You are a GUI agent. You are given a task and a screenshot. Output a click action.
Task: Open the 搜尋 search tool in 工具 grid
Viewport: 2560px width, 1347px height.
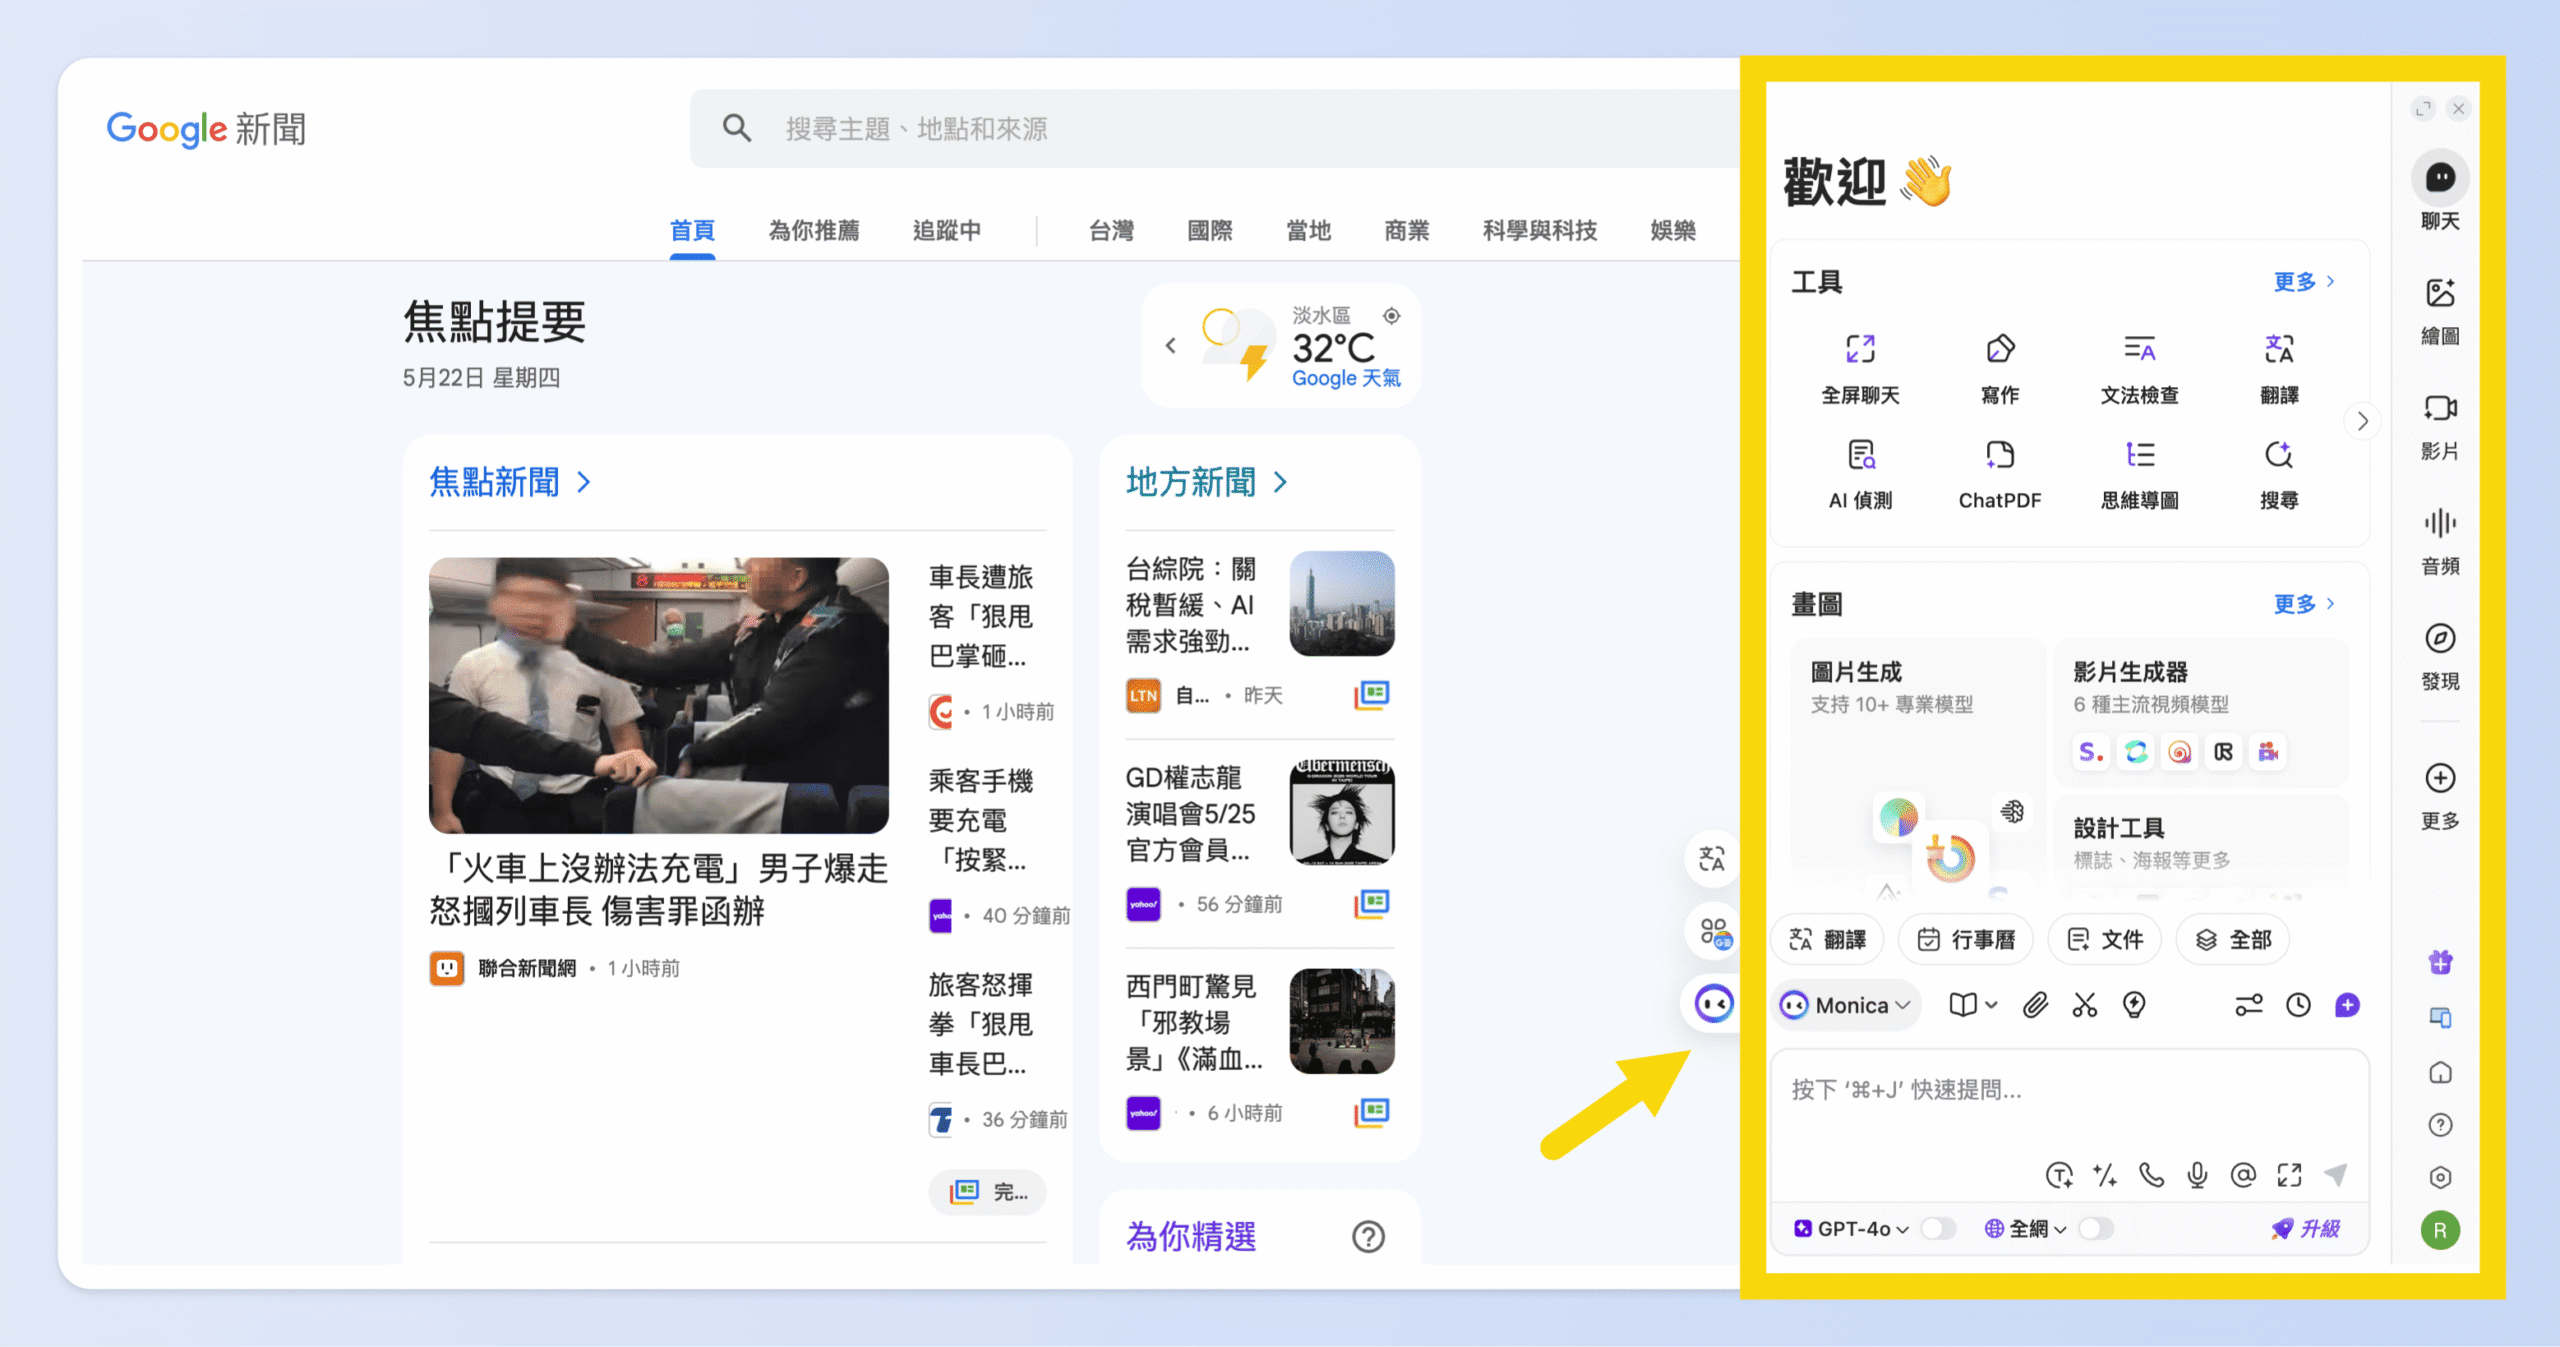[2279, 474]
